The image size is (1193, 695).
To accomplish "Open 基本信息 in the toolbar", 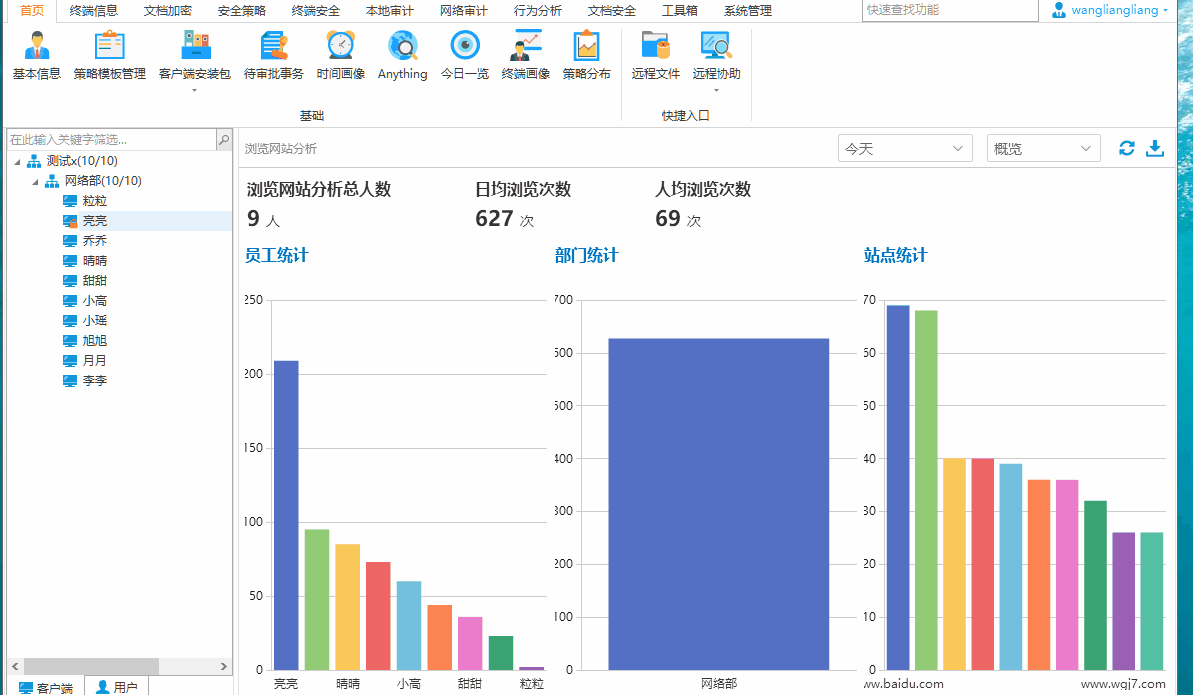I will (37, 55).
